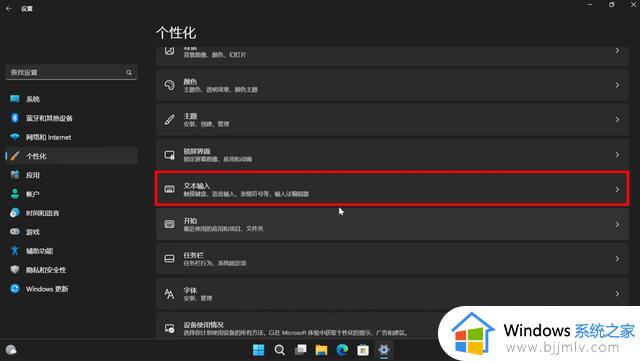Click the device usage icon
Screen dimensions: 640x361
[169, 328]
